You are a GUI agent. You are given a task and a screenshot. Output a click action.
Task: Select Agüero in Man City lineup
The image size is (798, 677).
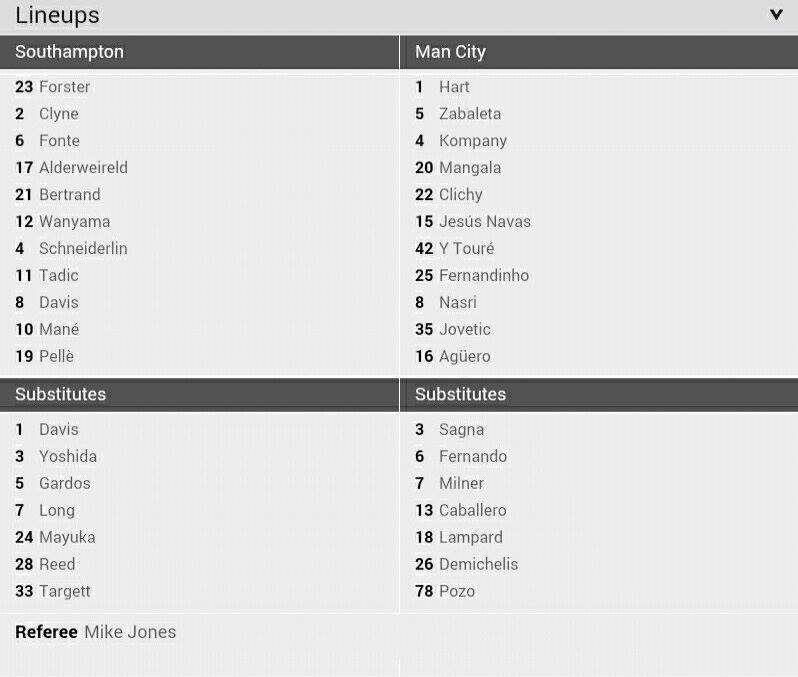[453, 356]
